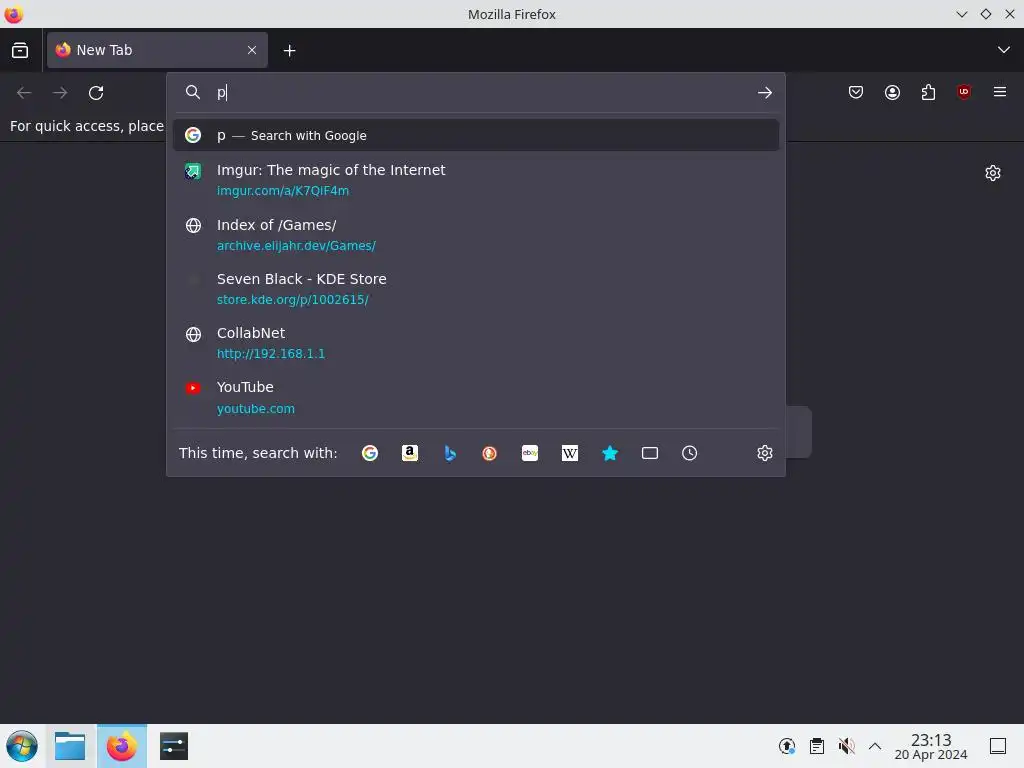The height and width of the screenshot is (768, 1024).
Task: Search this time with DuckDuckGo
Action: tap(489, 453)
